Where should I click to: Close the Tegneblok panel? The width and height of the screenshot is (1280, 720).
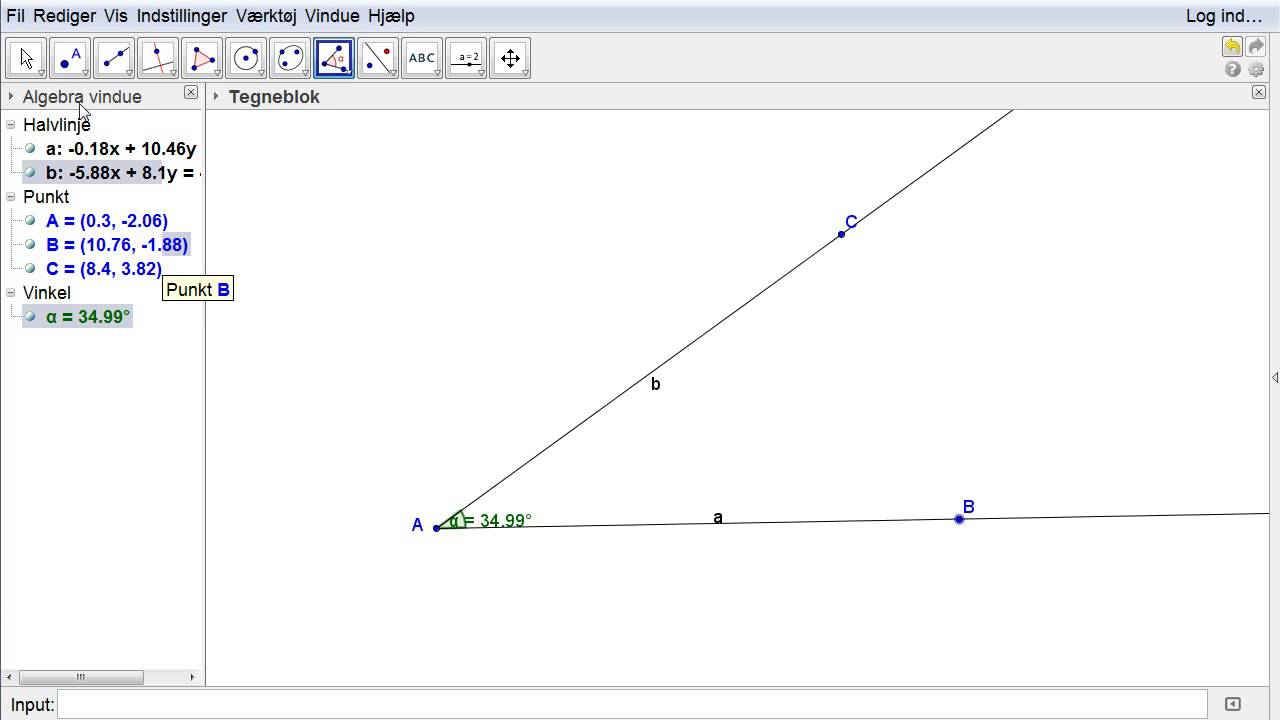pyautogui.click(x=1259, y=92)
